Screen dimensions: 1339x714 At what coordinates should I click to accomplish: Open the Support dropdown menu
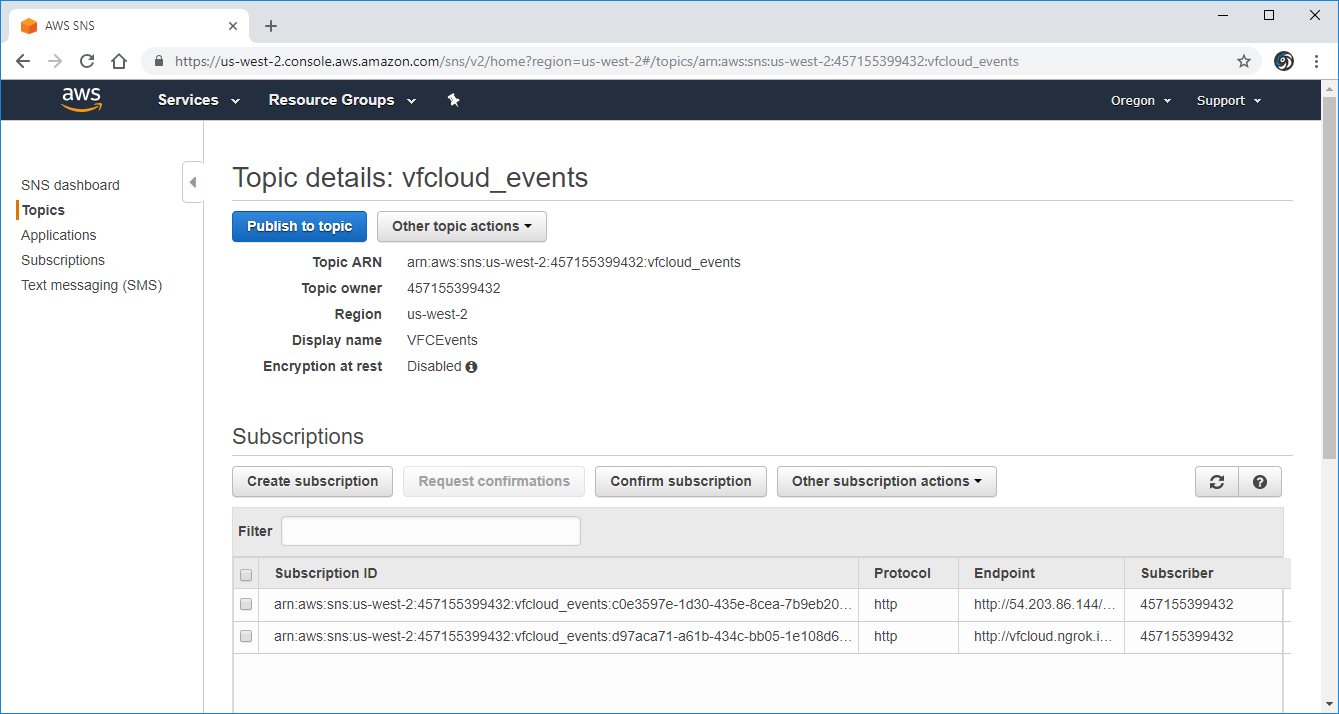pos(1229,101)
